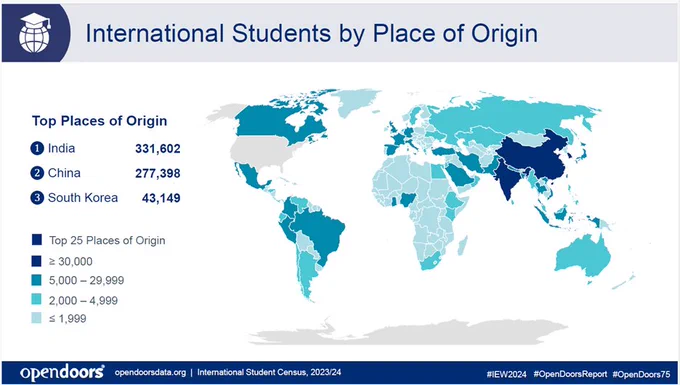Click the value 277,398

click(x=157, y=173)
